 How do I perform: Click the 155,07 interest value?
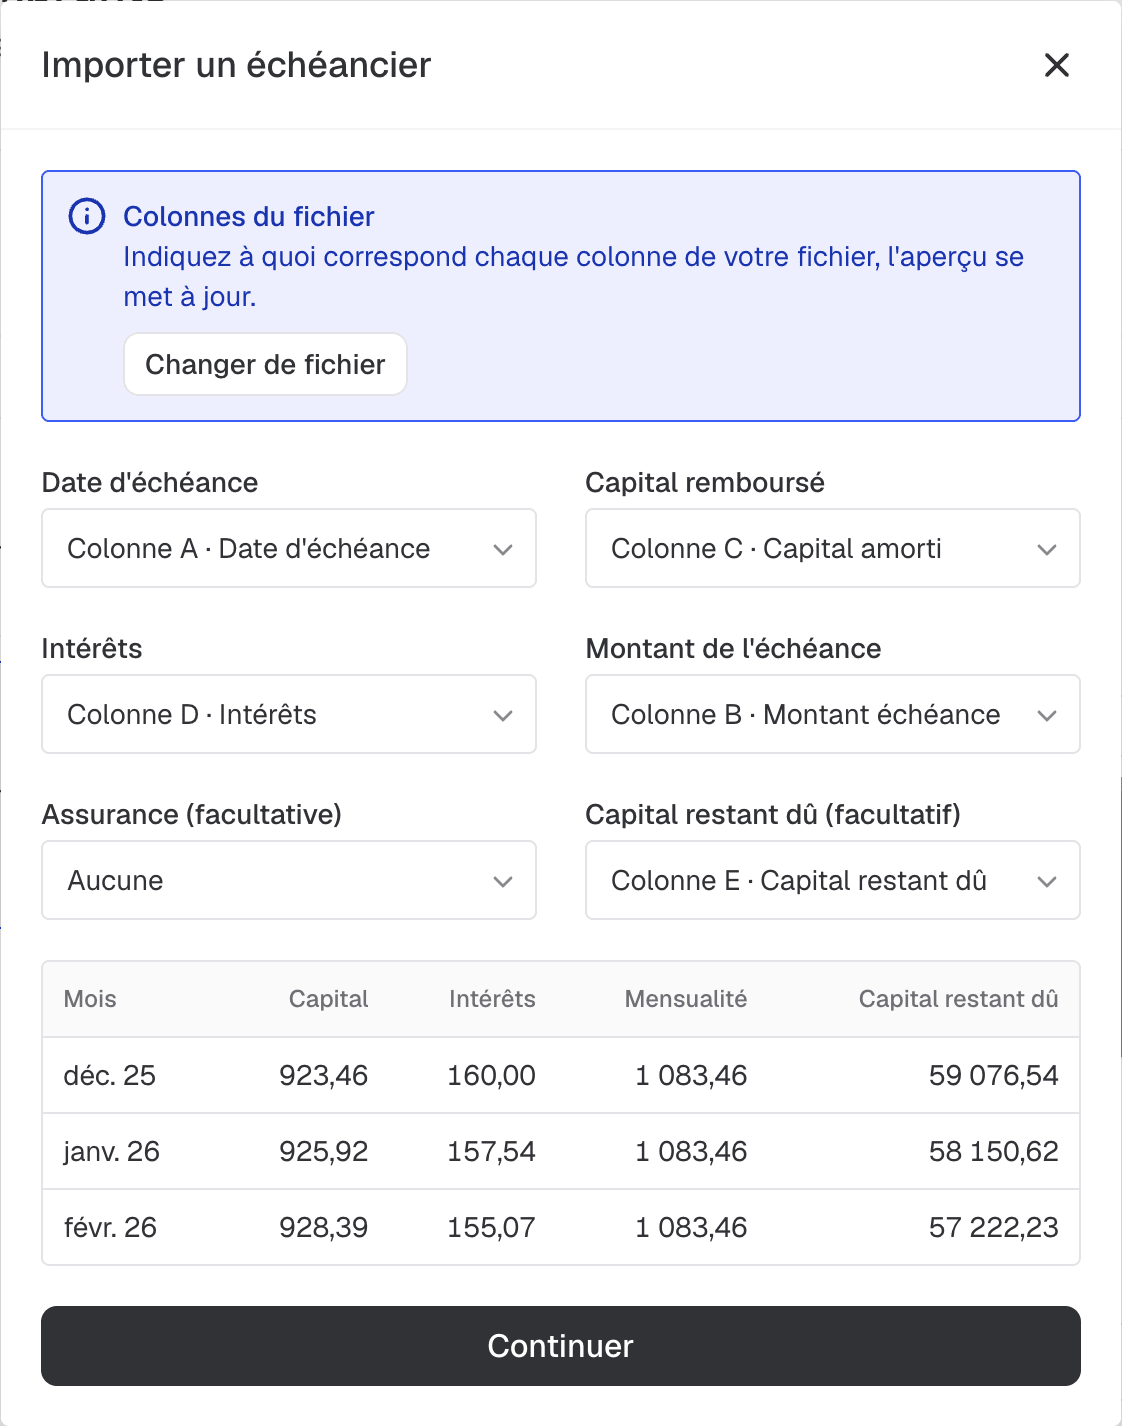coord(491,1227)
